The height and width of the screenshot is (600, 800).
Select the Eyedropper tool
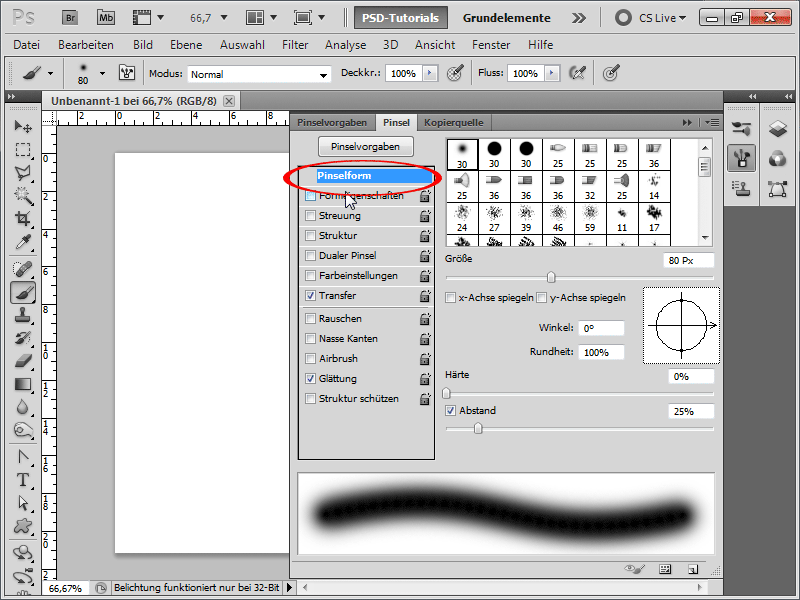(23, 242)
